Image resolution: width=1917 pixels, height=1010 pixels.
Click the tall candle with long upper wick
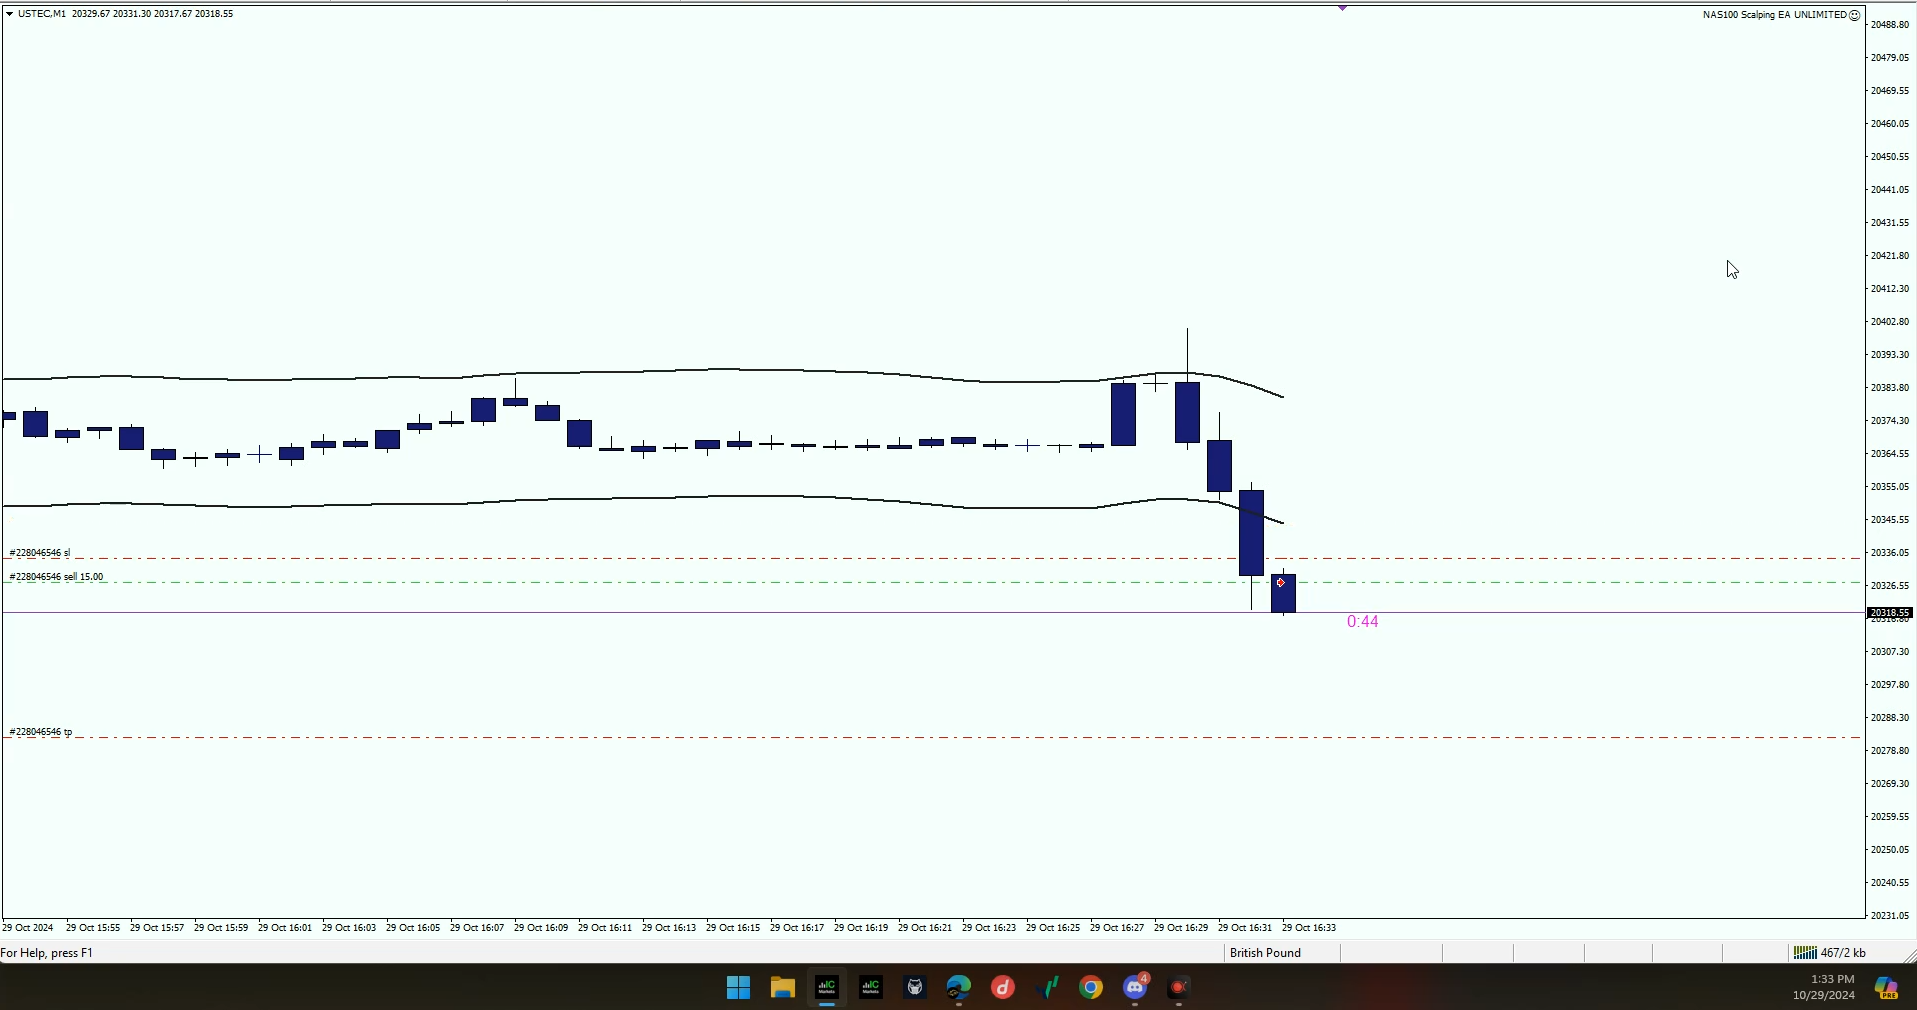[x=1187, y=412]
